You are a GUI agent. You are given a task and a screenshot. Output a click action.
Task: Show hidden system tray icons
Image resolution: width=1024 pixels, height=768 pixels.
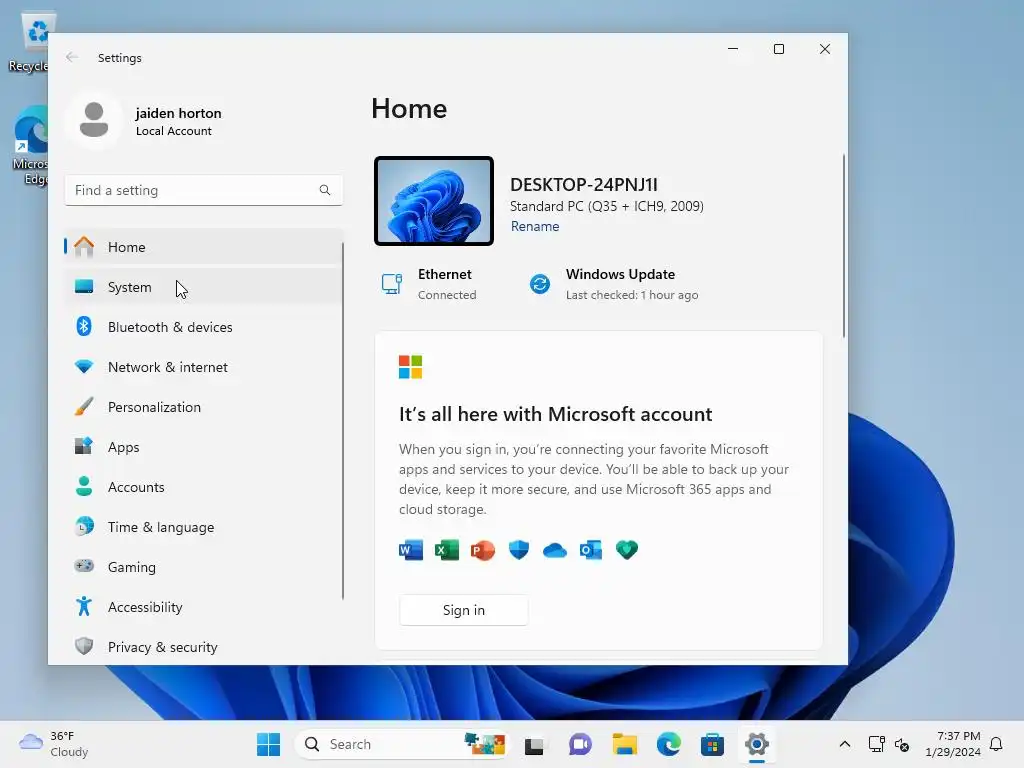(844, 744)
